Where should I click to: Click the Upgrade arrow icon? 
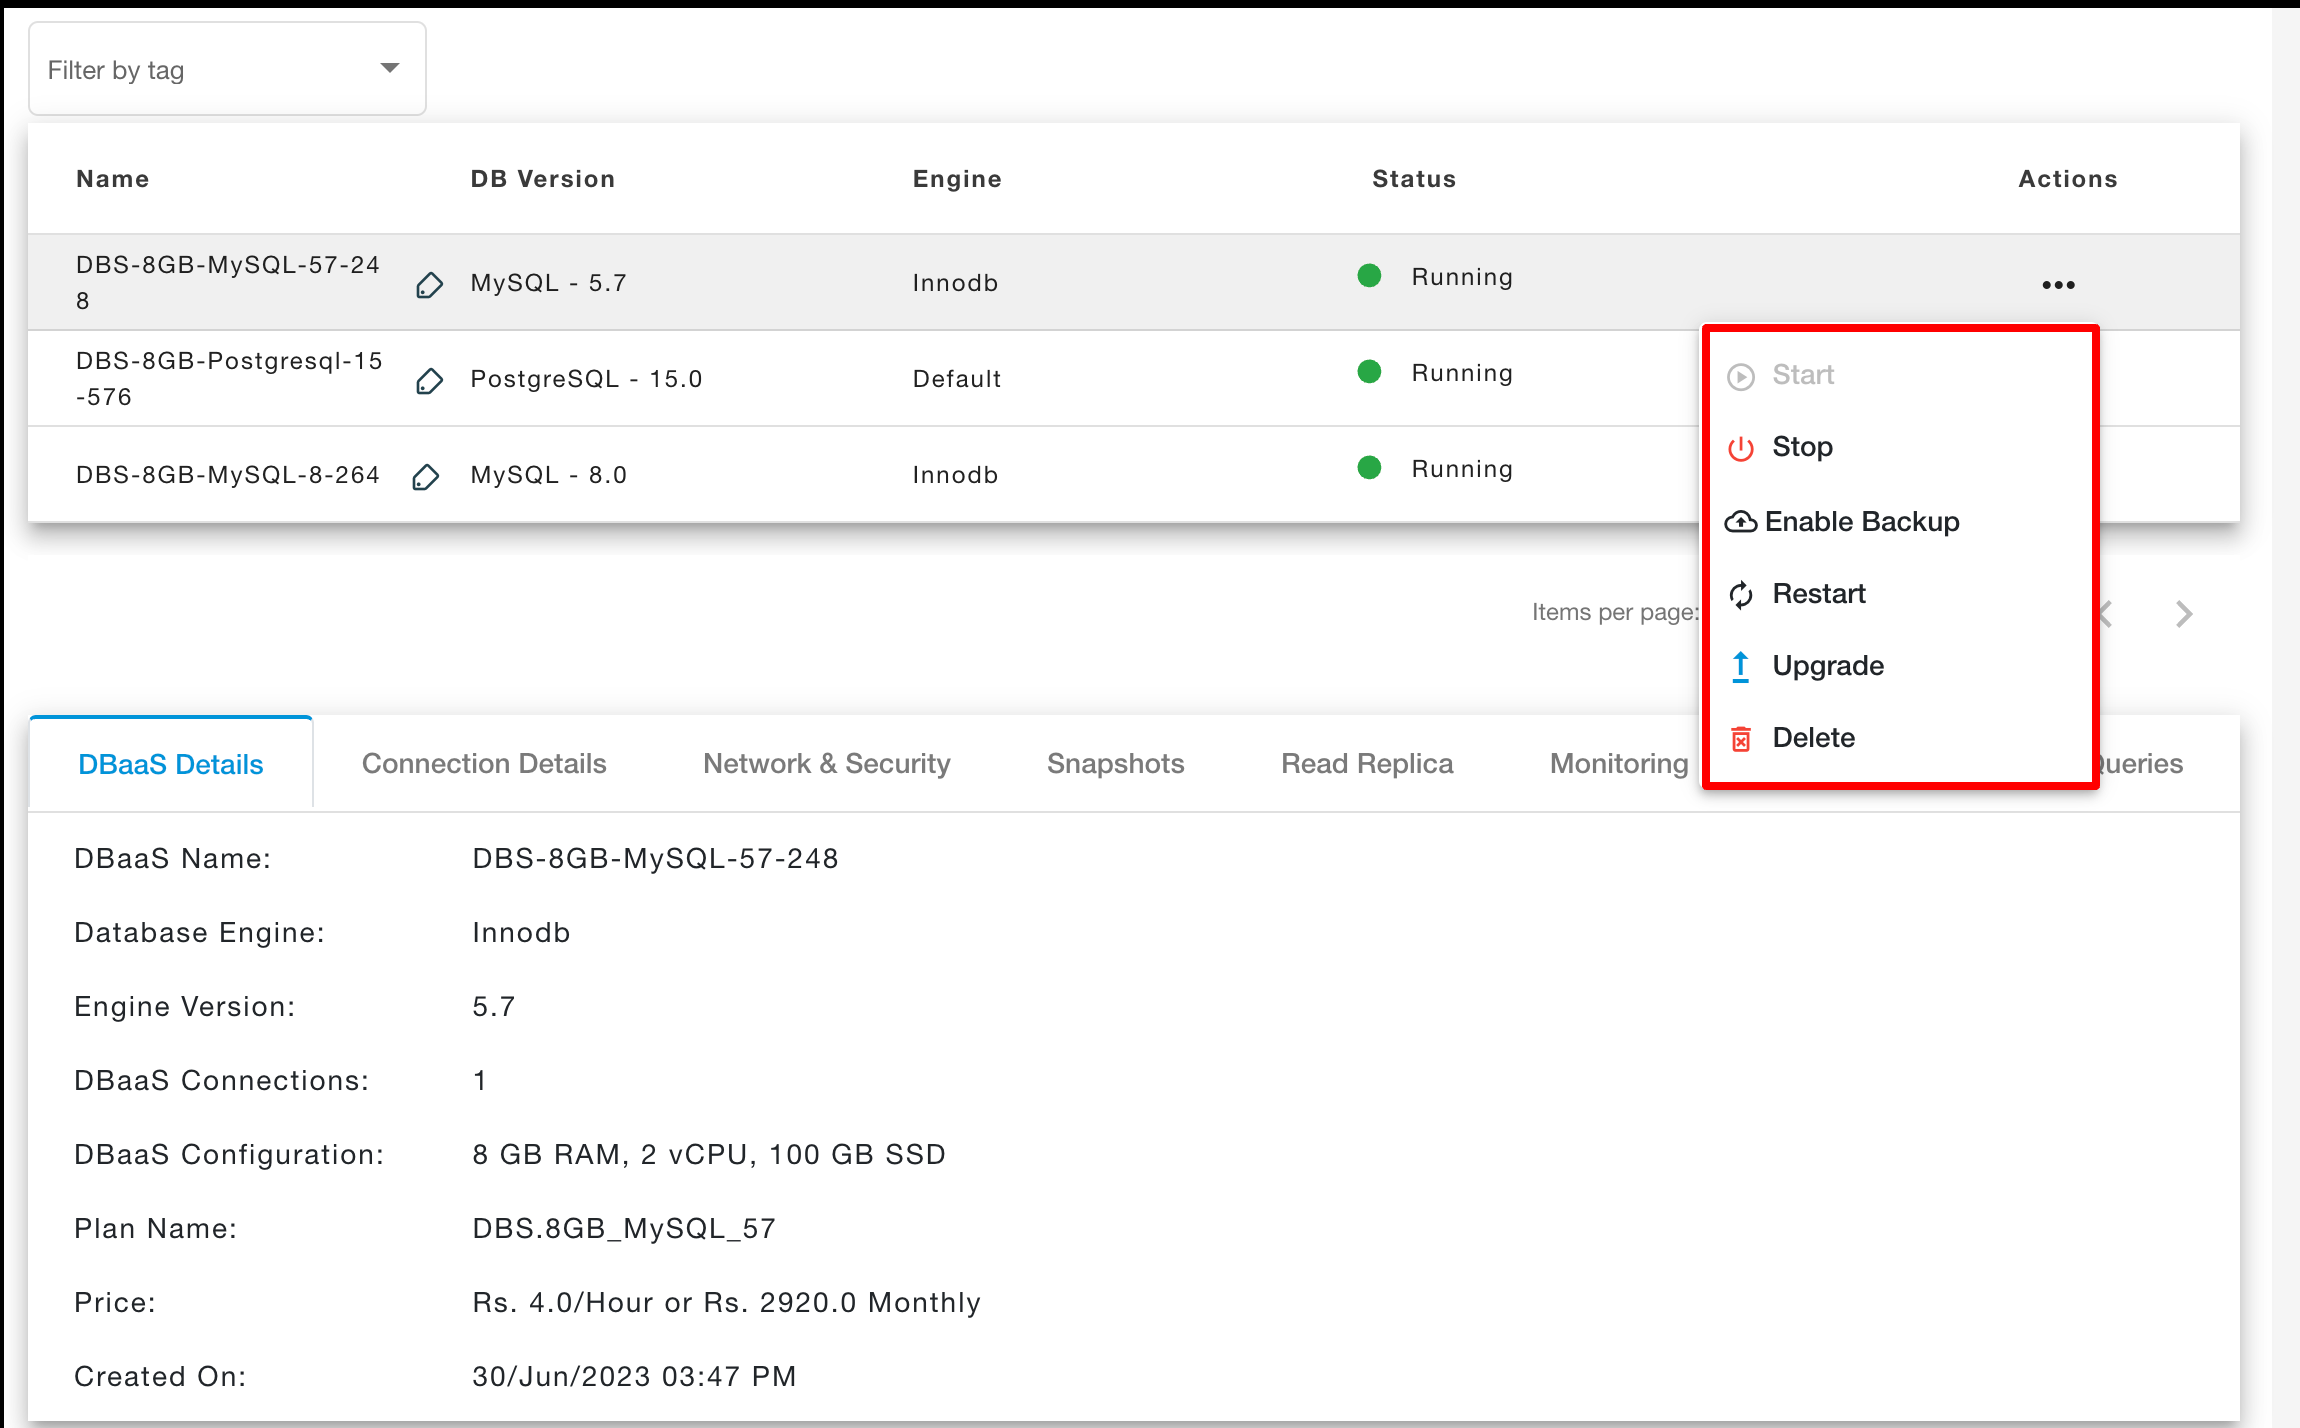[1741, 667]
